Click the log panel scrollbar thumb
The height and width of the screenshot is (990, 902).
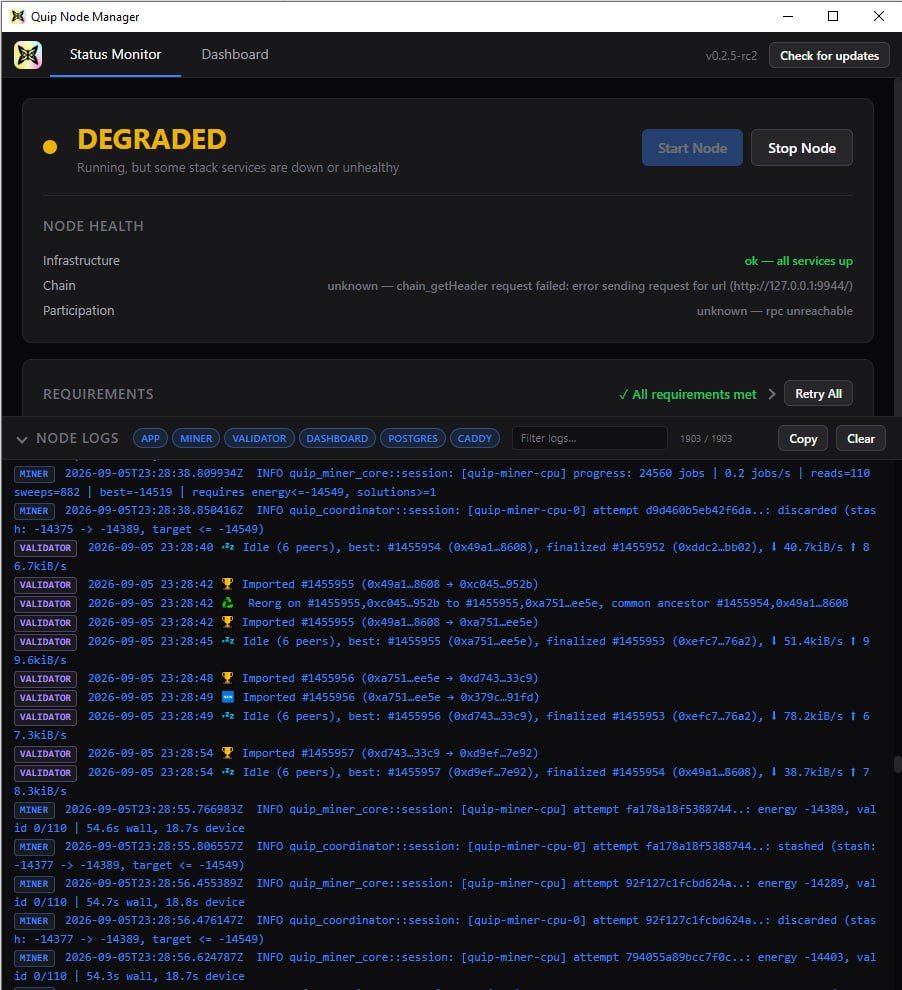pyautogui.click(x=897, y=764)
